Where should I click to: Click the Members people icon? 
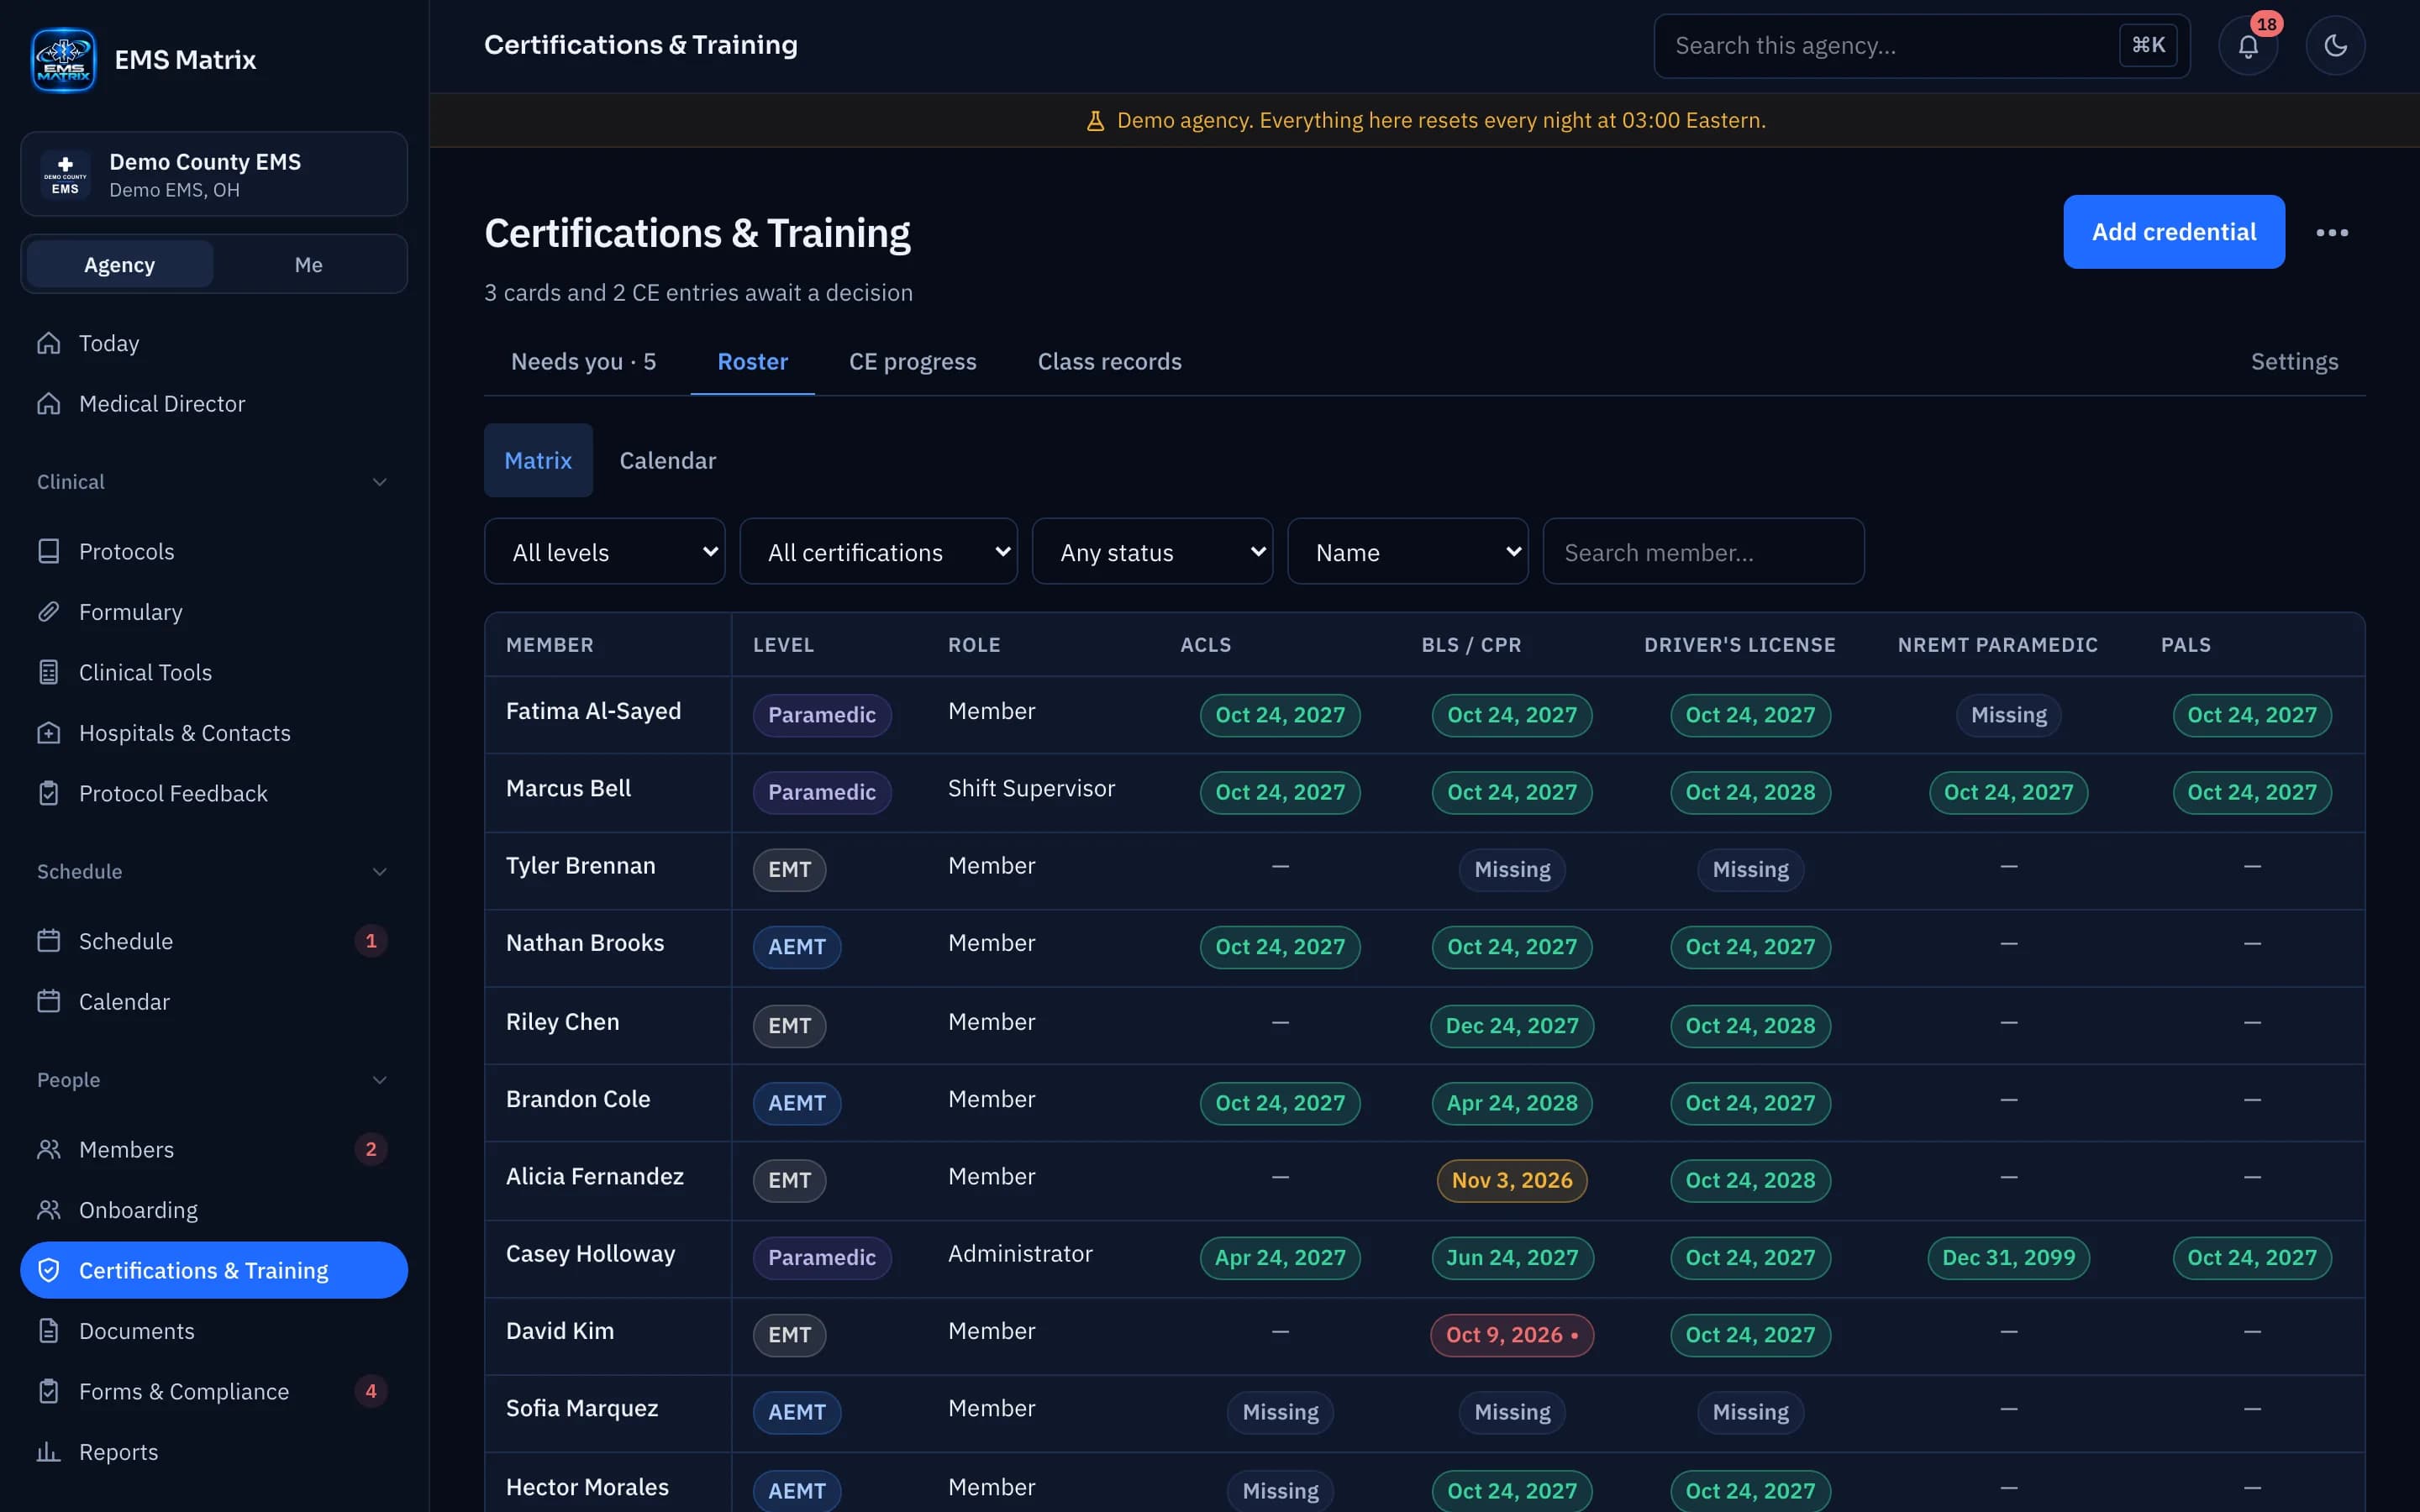click(48, 1149)
